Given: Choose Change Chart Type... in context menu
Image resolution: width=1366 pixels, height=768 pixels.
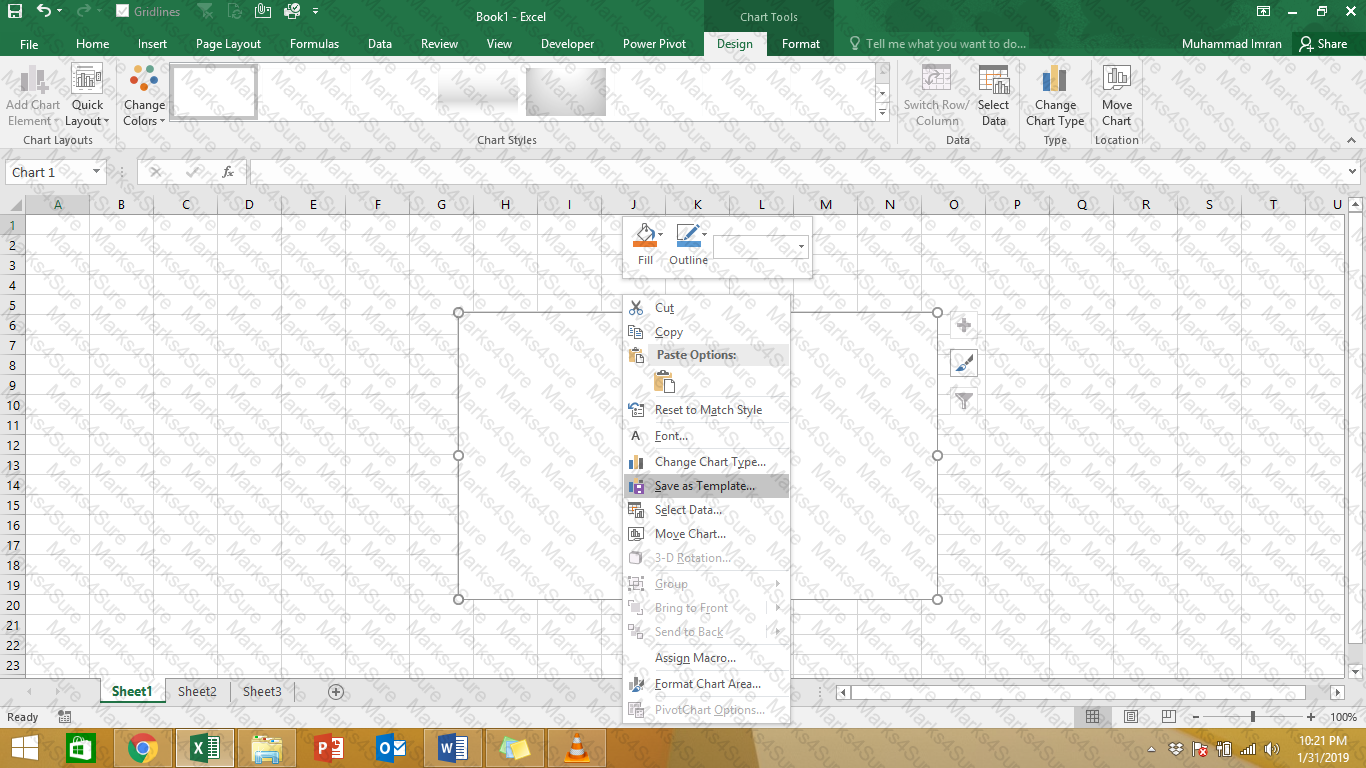Looking at the screenshot, I should (x=706, y=462).
